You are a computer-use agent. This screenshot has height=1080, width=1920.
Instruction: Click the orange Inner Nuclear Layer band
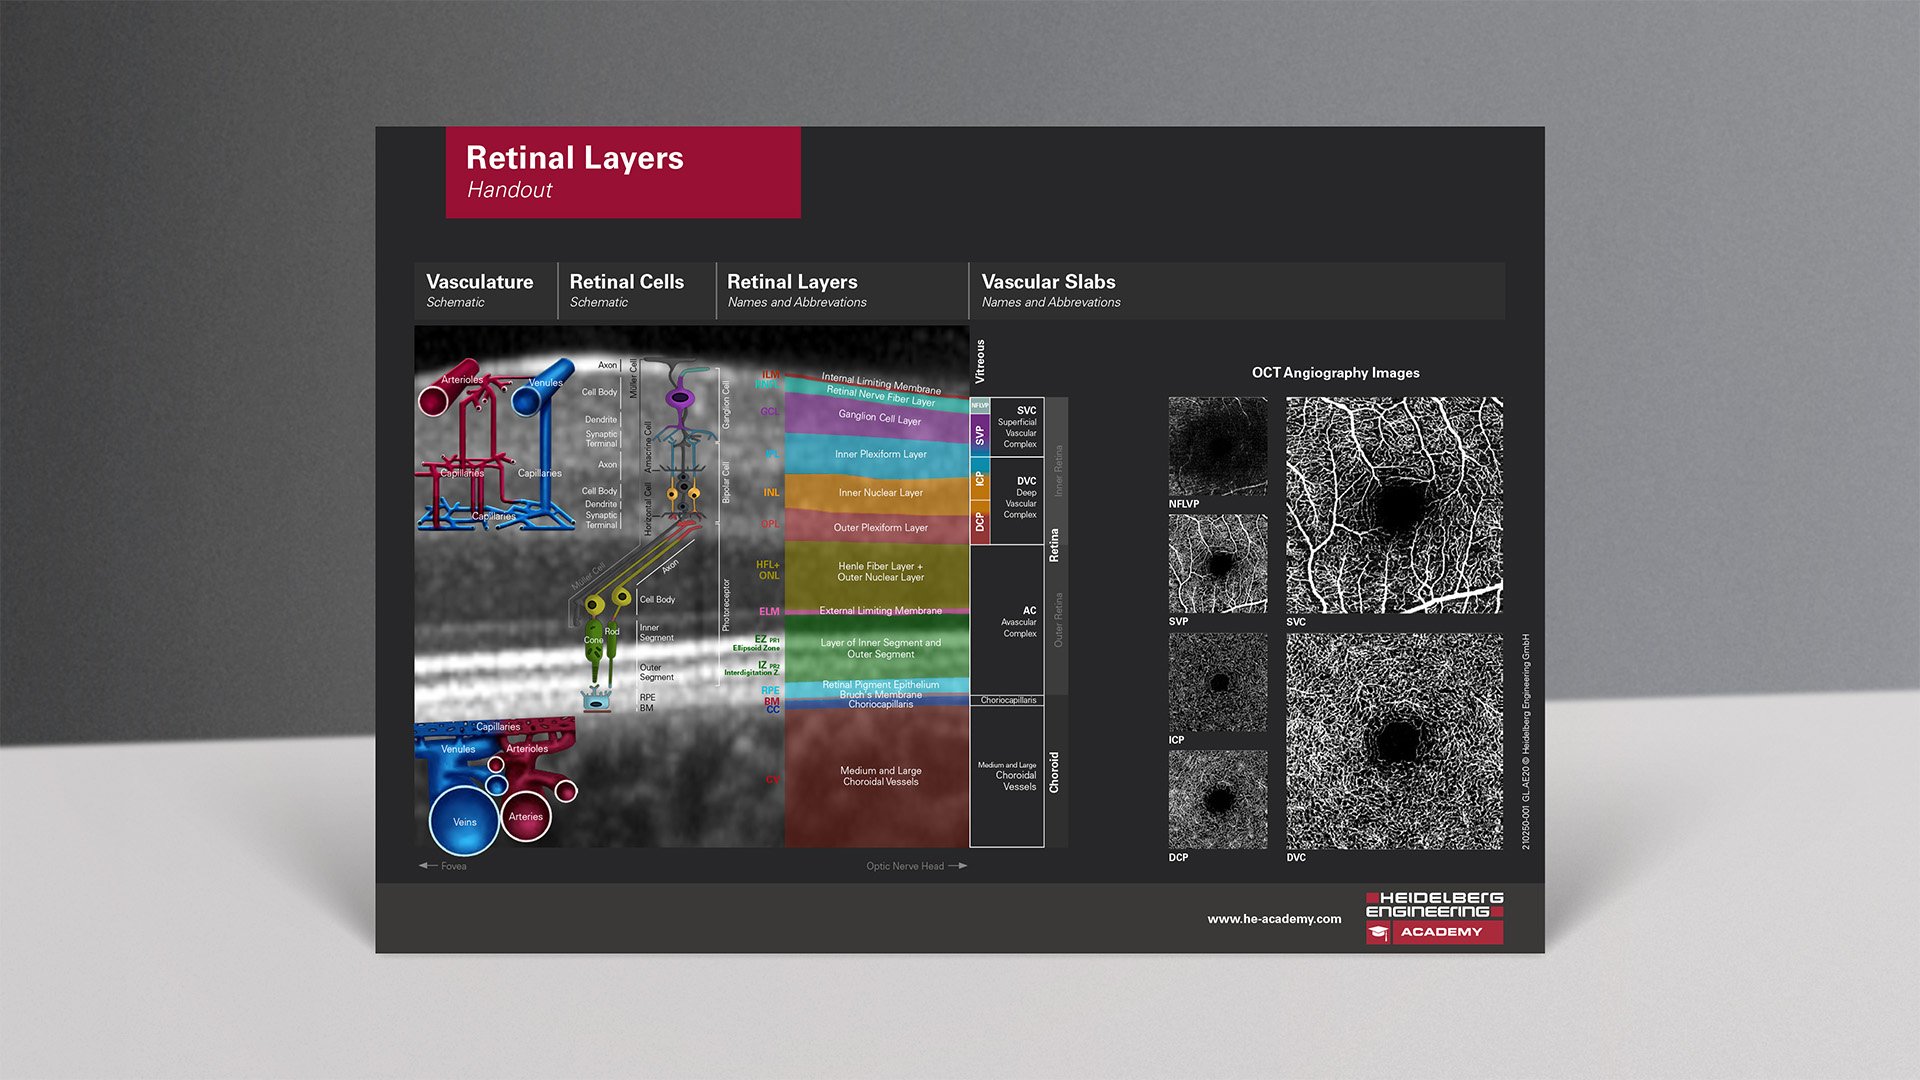click(880, 493)
